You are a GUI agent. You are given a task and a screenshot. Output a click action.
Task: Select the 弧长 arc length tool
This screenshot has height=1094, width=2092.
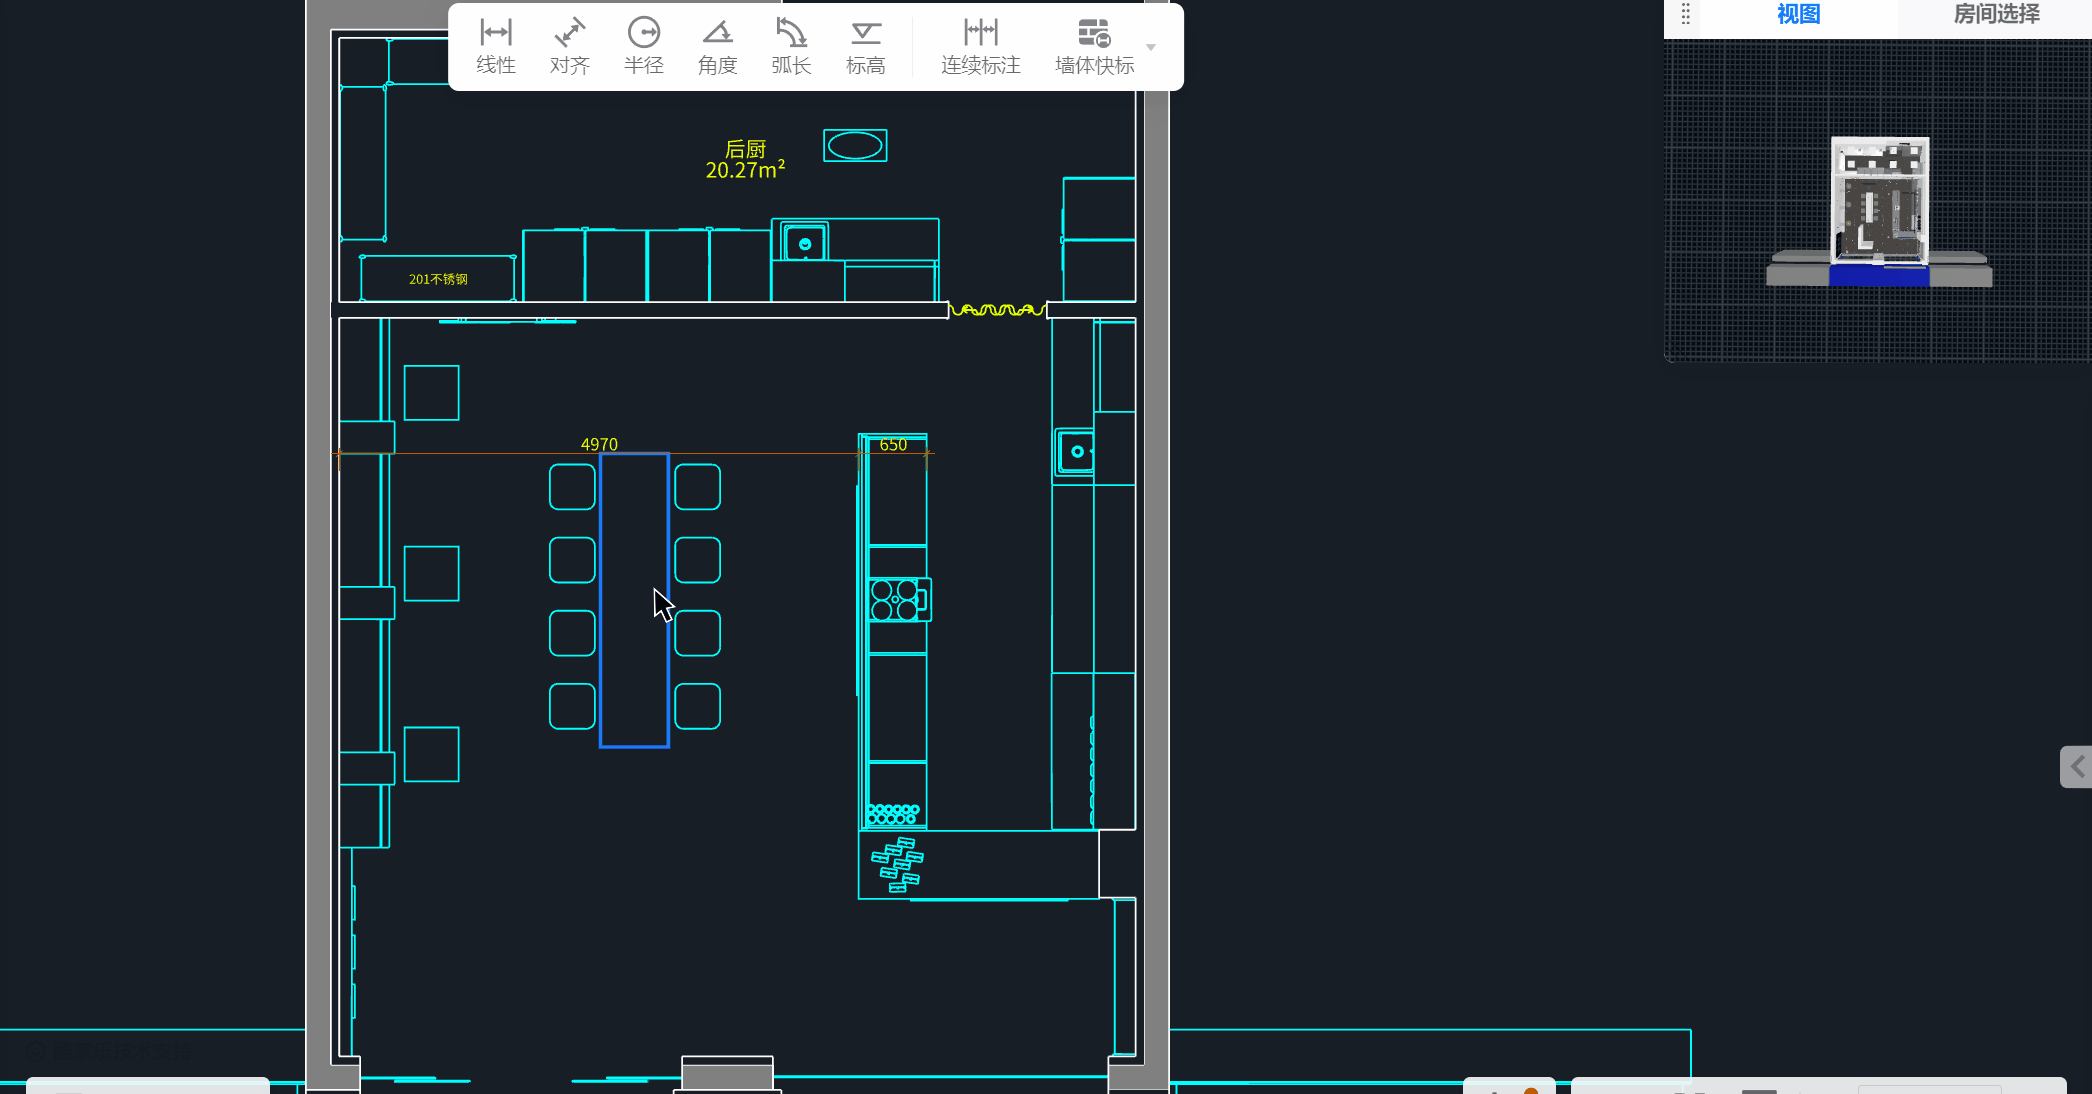[791, 46]
